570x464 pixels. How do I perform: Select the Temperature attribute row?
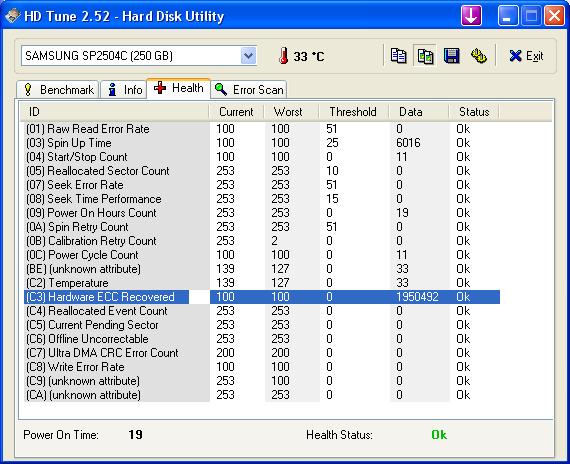tap(262, 283)
